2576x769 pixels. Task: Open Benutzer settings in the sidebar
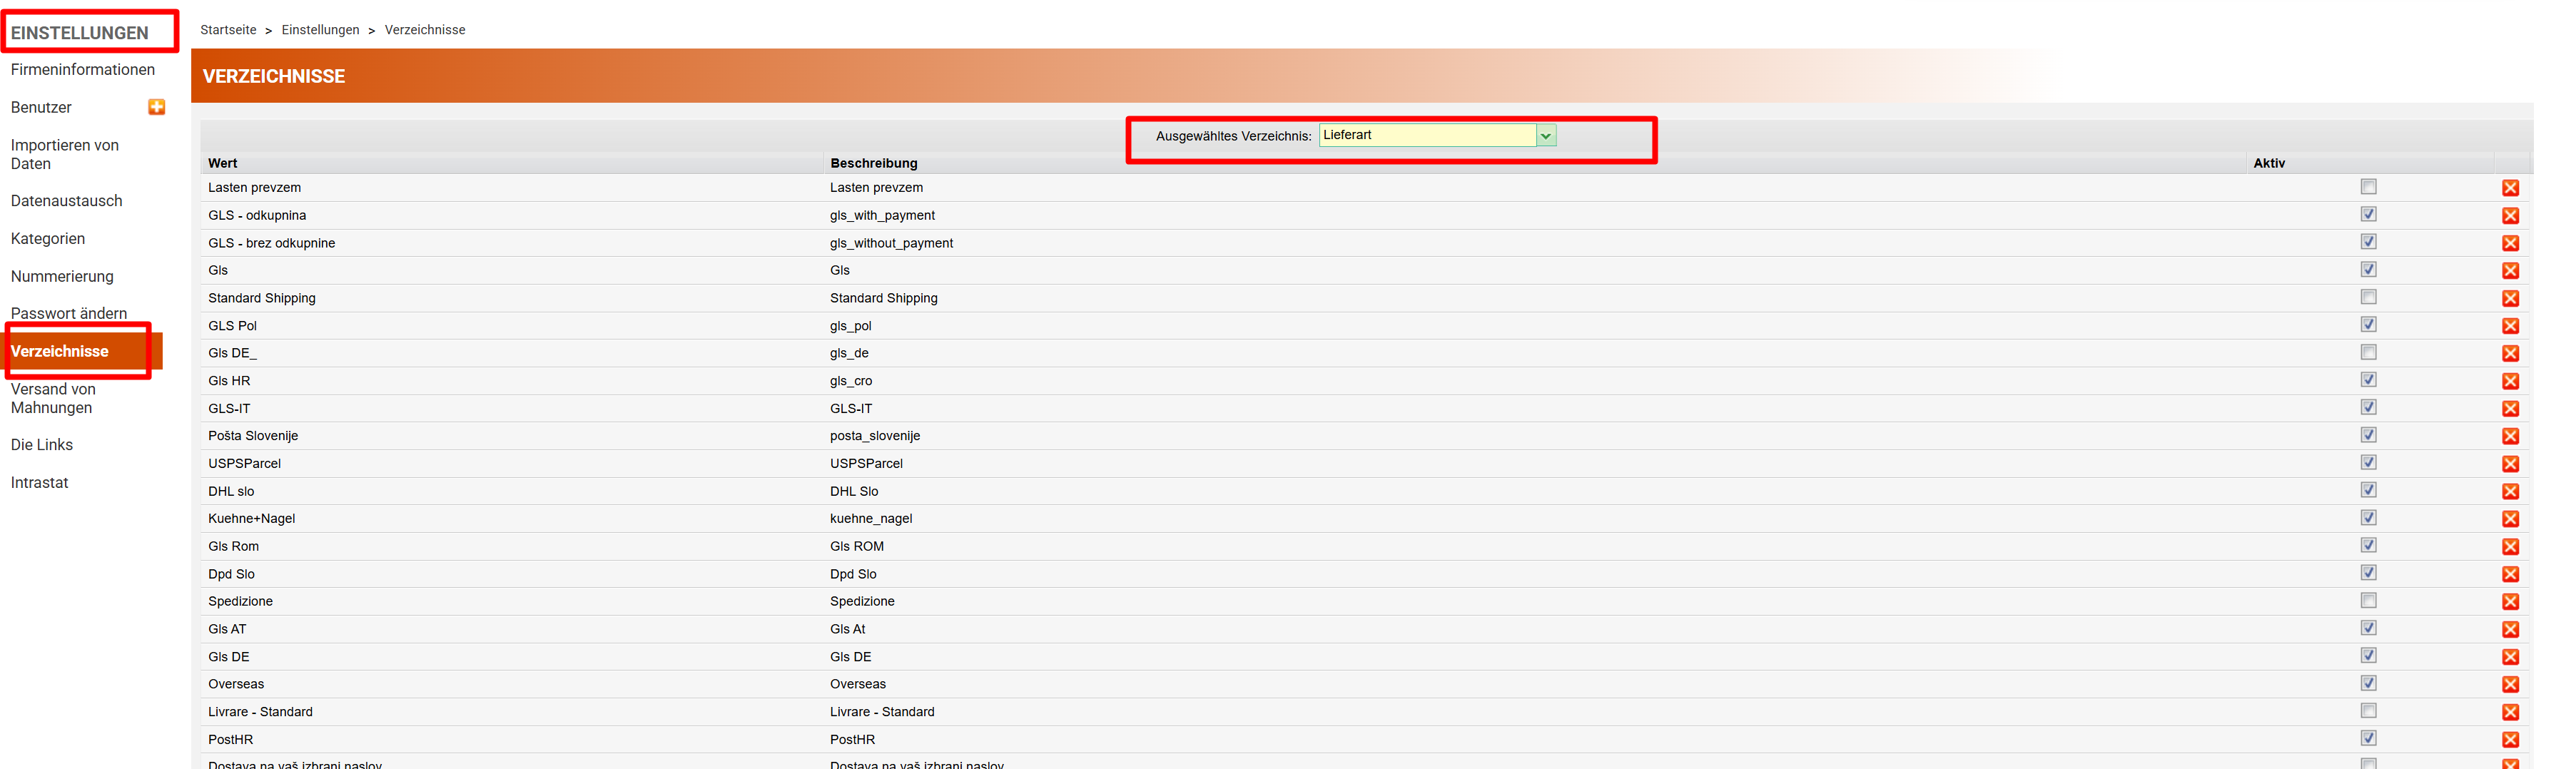click(41, 108)
